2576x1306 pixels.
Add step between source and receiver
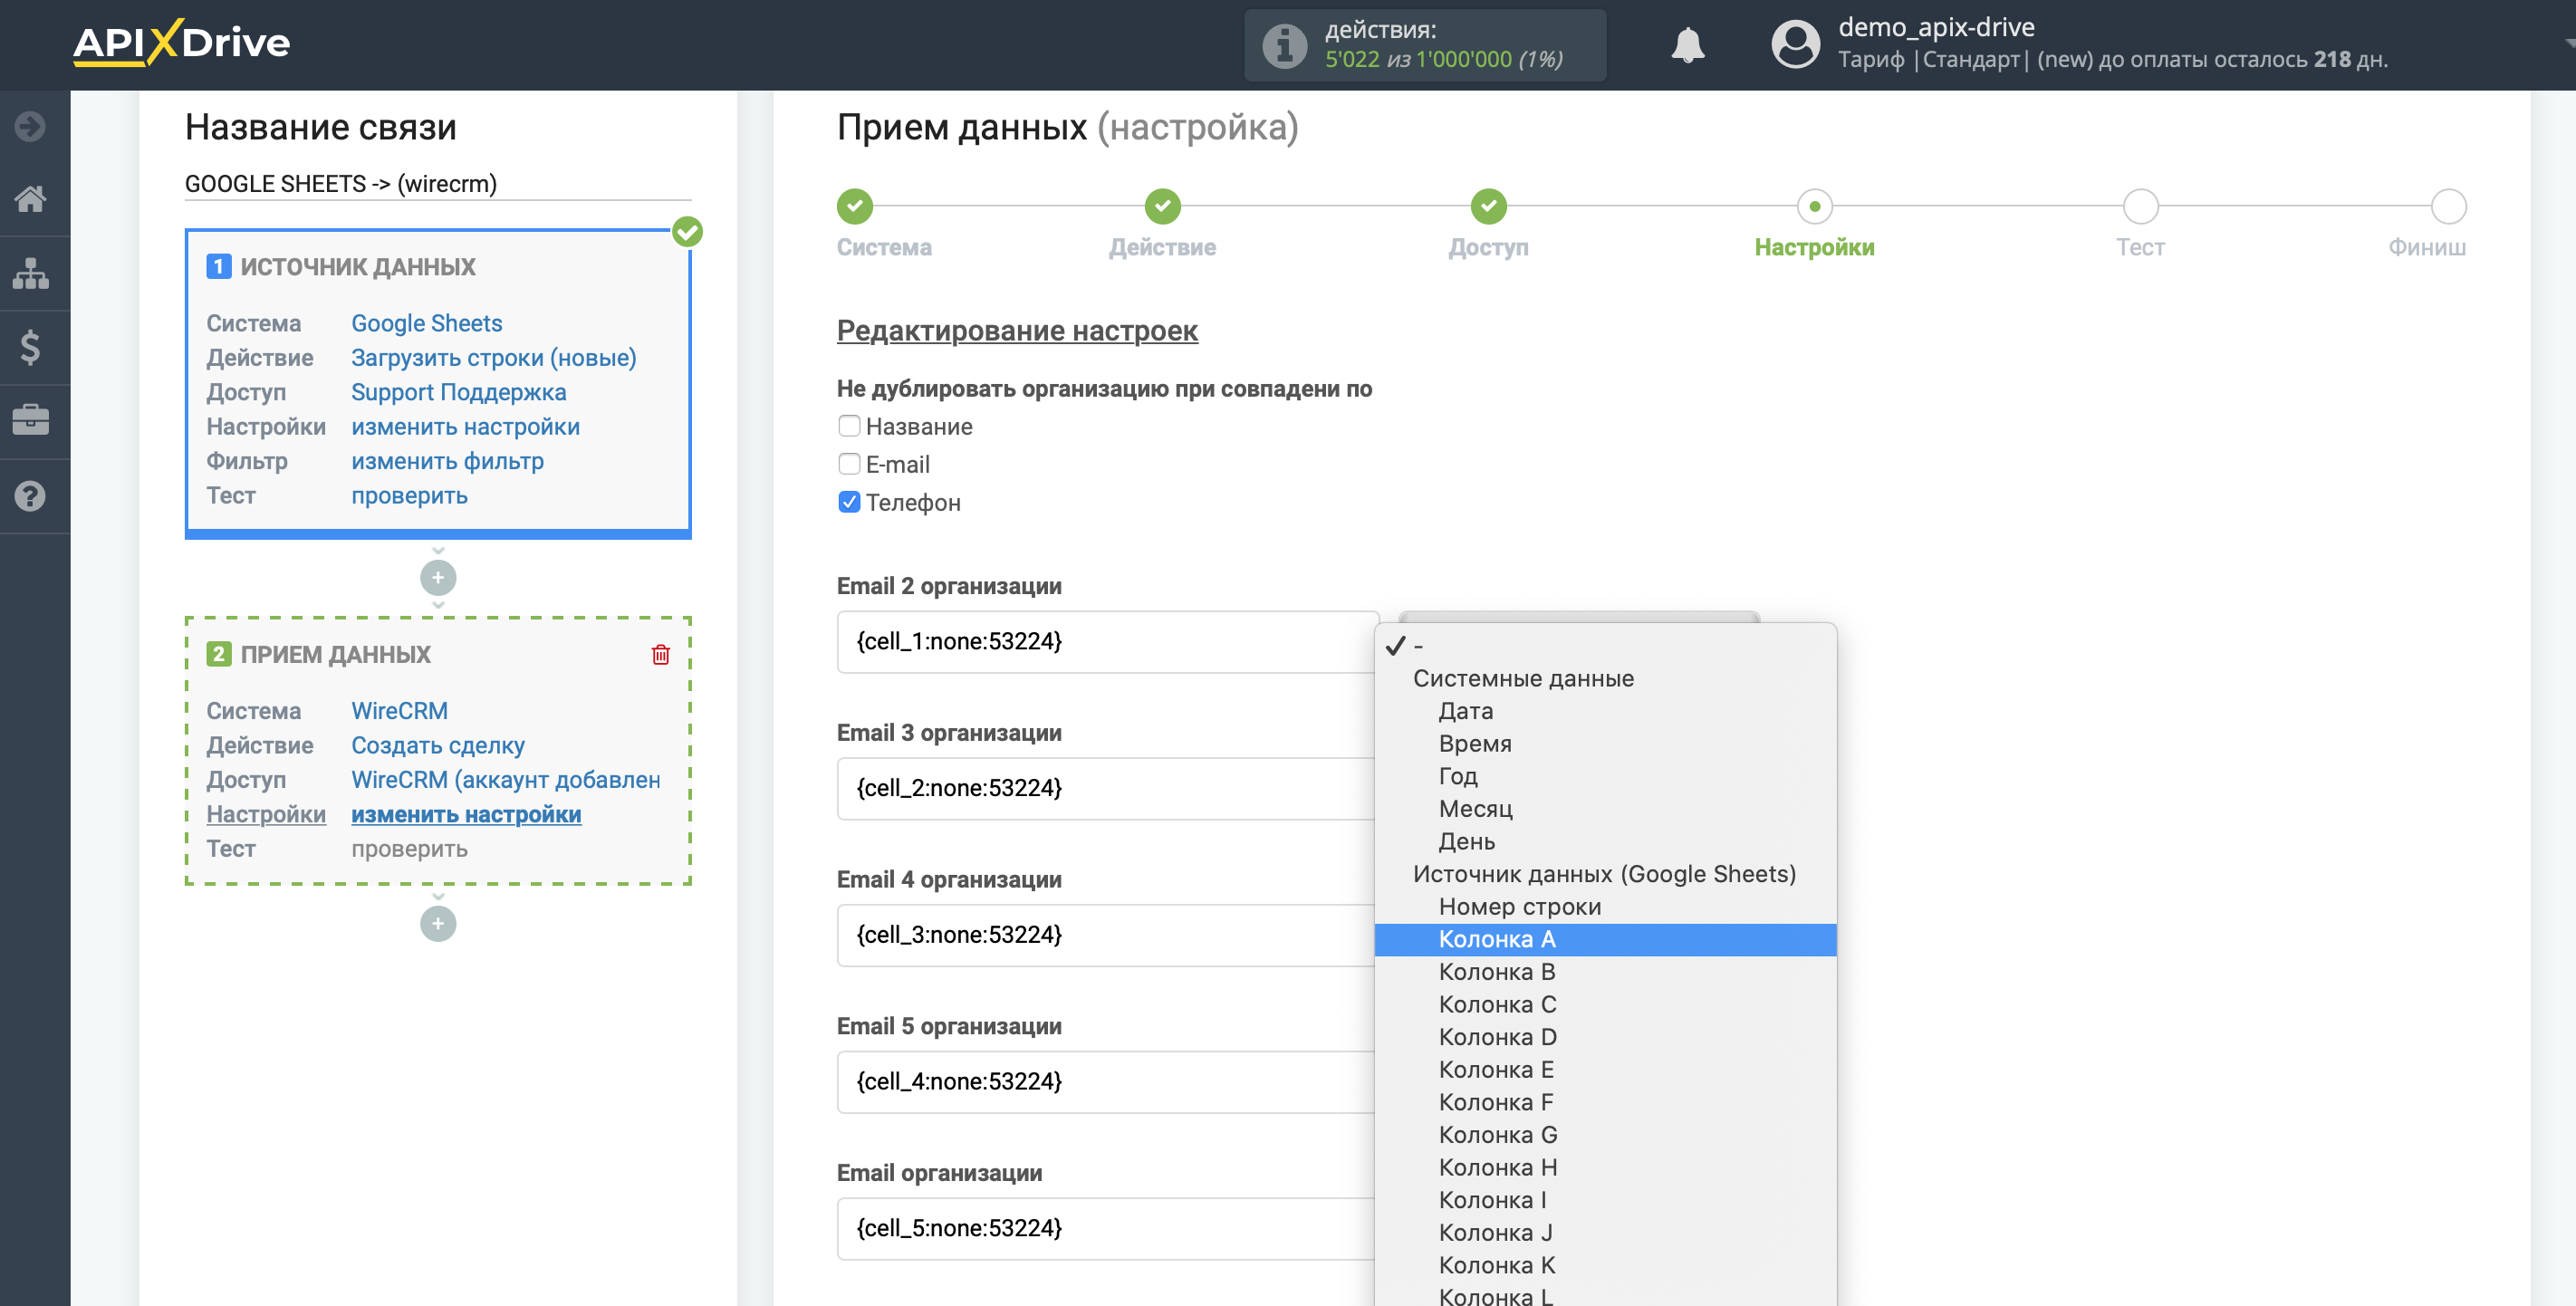(x=438, y=577)
